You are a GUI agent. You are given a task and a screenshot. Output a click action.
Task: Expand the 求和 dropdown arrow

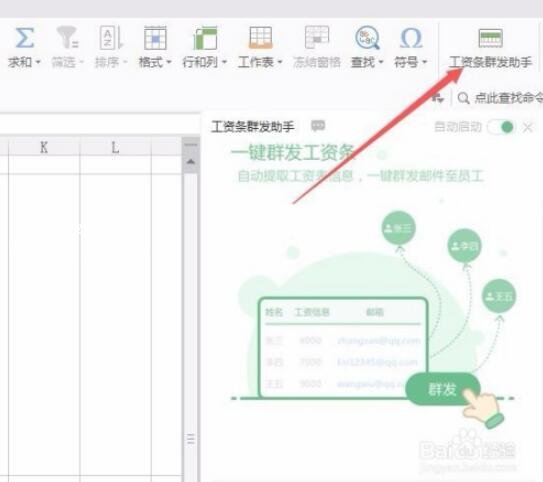[38, 62]
